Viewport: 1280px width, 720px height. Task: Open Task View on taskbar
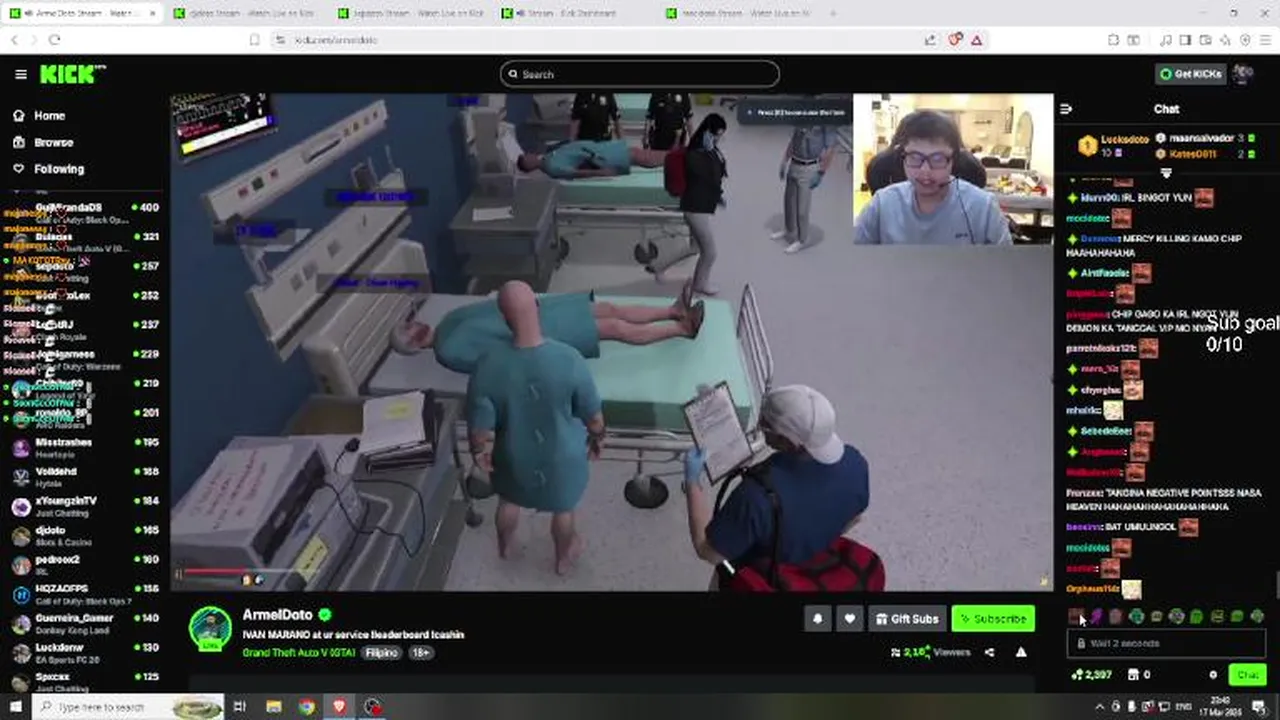click(239, 706)
